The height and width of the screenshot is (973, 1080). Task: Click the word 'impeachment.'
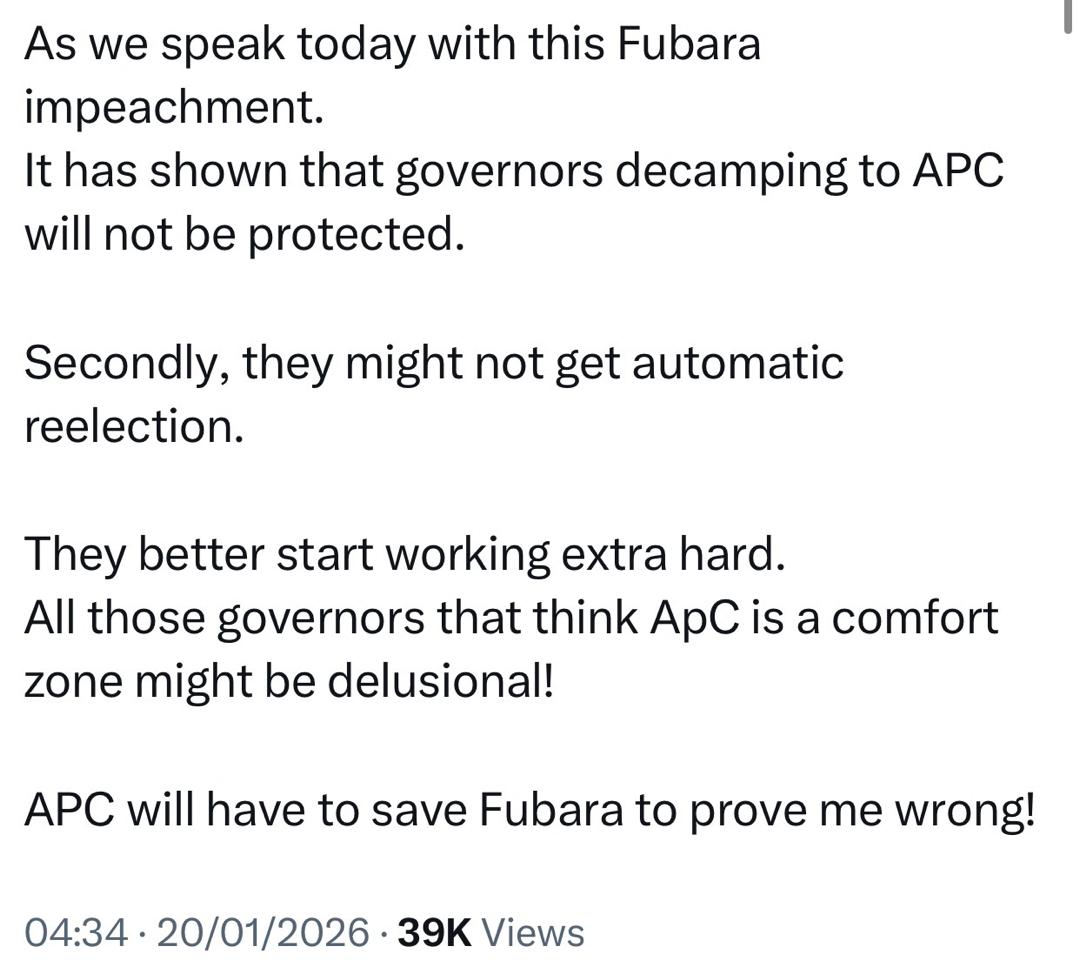point(173,108)
